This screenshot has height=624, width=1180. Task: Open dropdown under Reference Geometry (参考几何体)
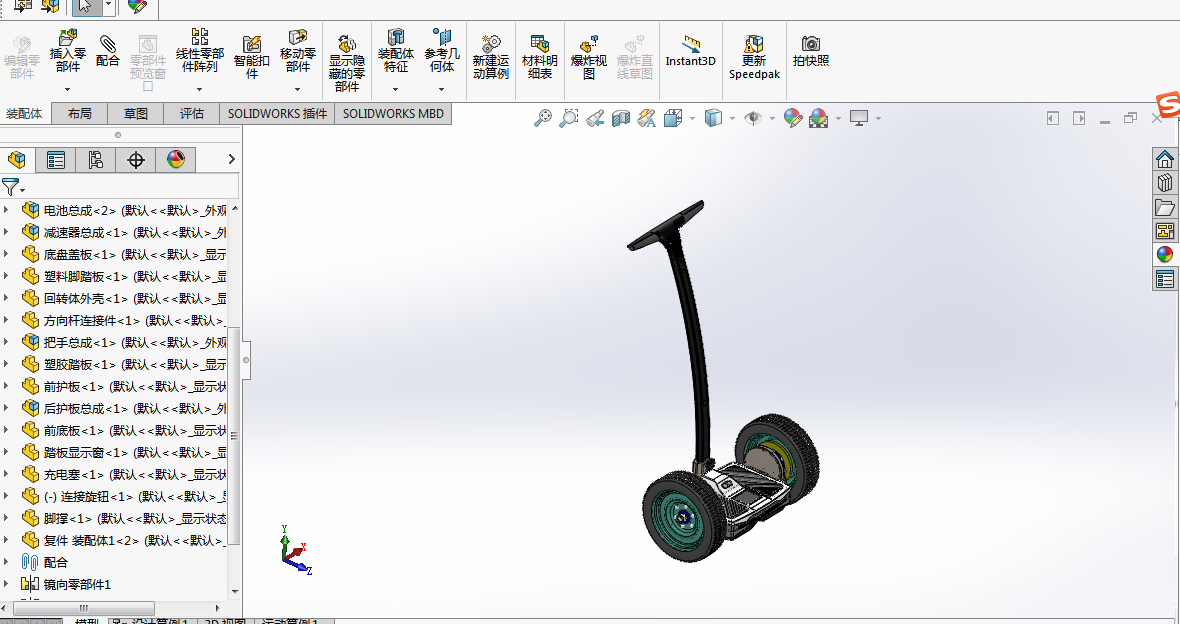coord(442,90)
